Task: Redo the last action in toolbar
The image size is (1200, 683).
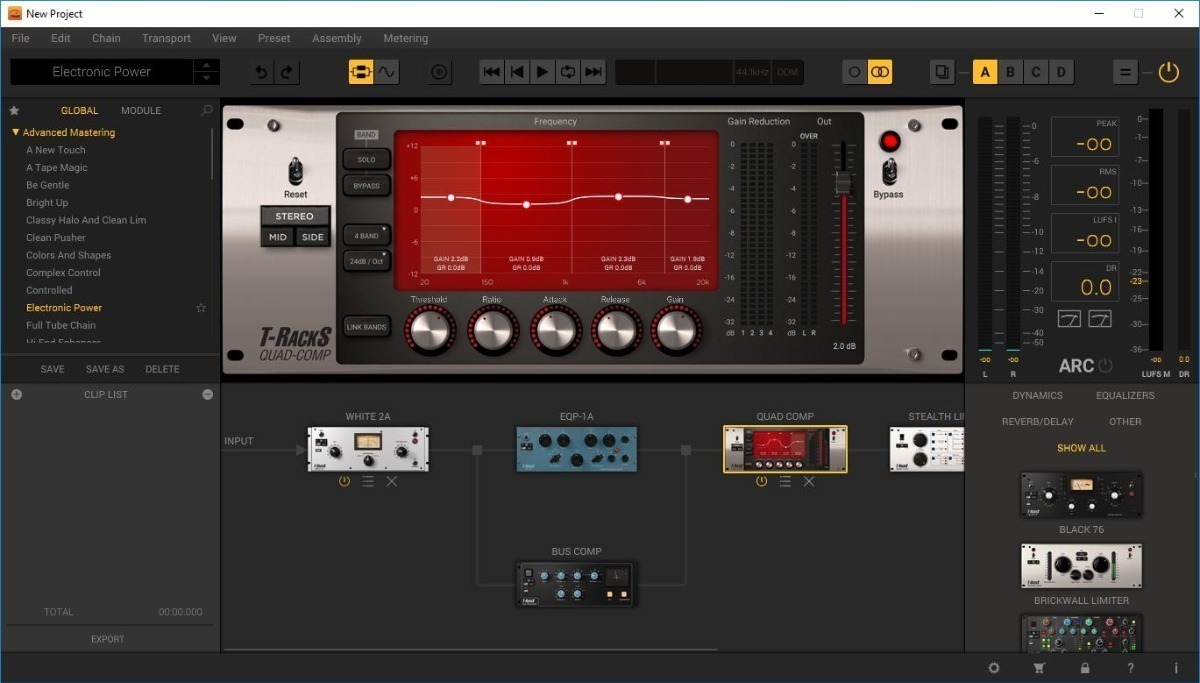Action: click(286, 72)
